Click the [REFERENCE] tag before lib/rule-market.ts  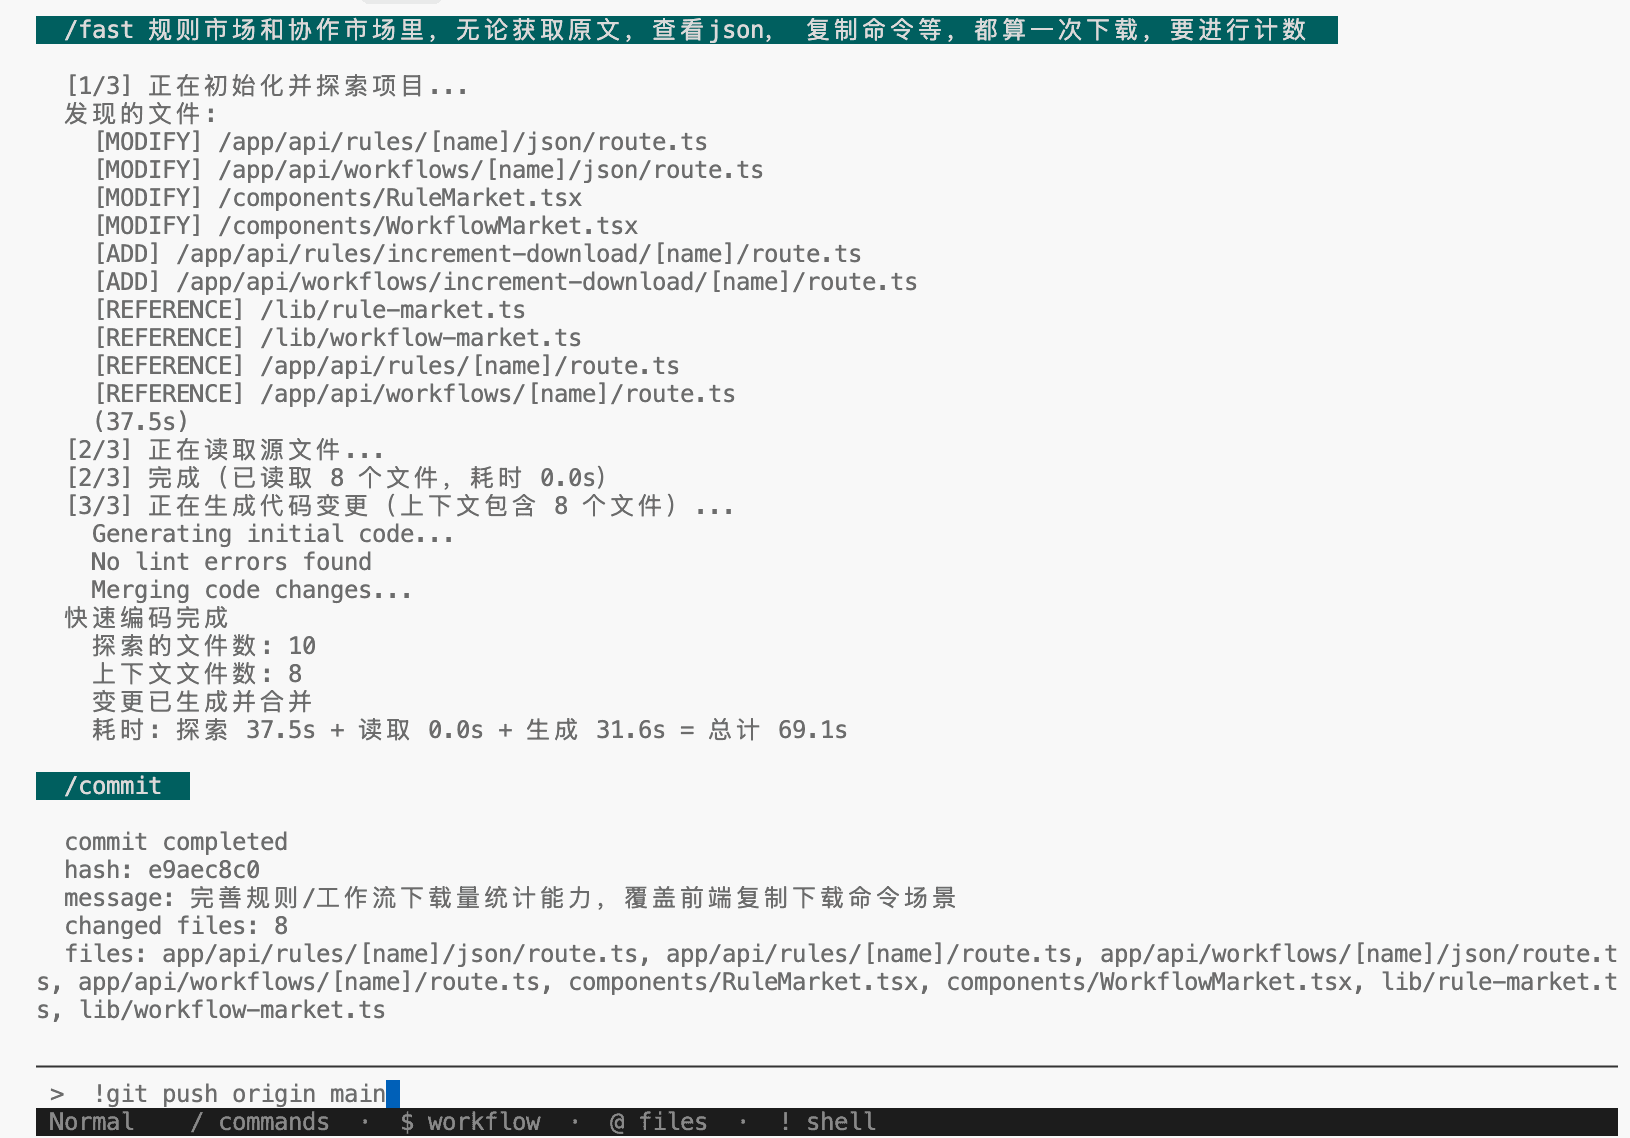pos(168,309)
